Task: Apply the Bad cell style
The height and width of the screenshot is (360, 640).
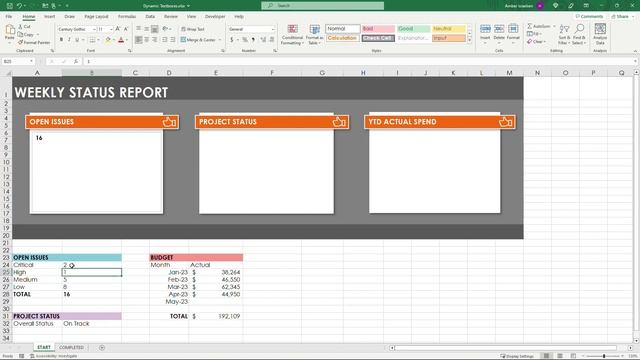Action: 378,29
